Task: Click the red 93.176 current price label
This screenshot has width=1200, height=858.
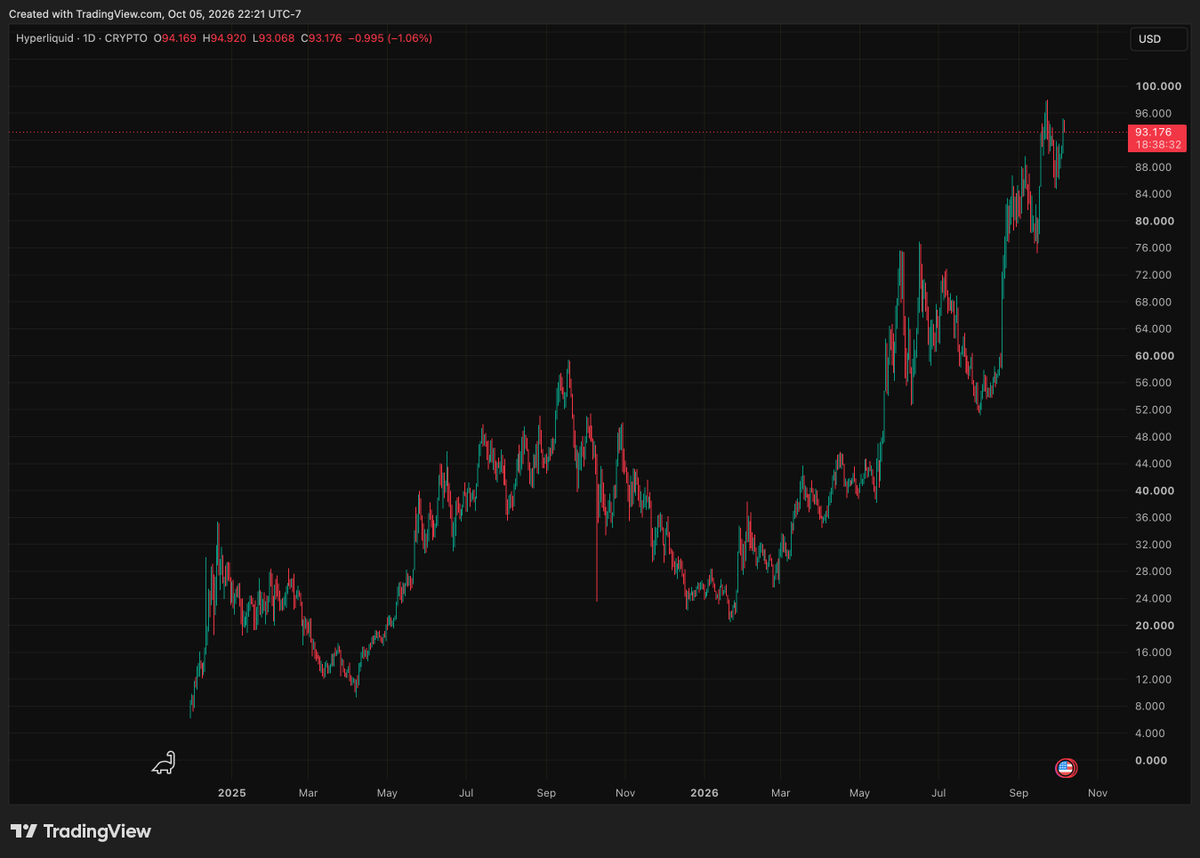Action: [1157, 132]
